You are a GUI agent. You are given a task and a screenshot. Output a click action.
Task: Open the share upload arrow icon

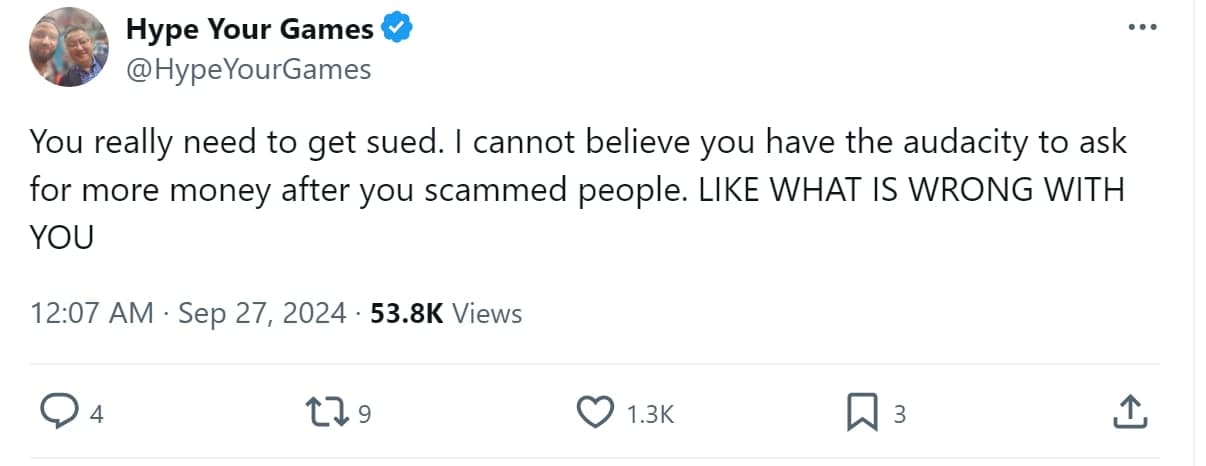(1127, 411)
